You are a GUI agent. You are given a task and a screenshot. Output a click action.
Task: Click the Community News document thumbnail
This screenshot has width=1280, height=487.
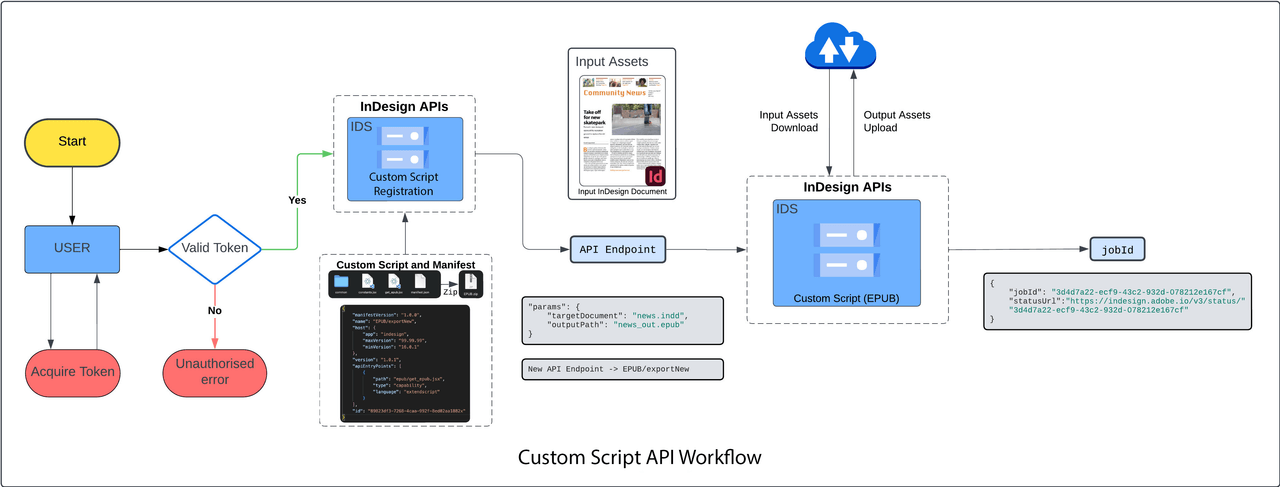click(x=621, y=125)
